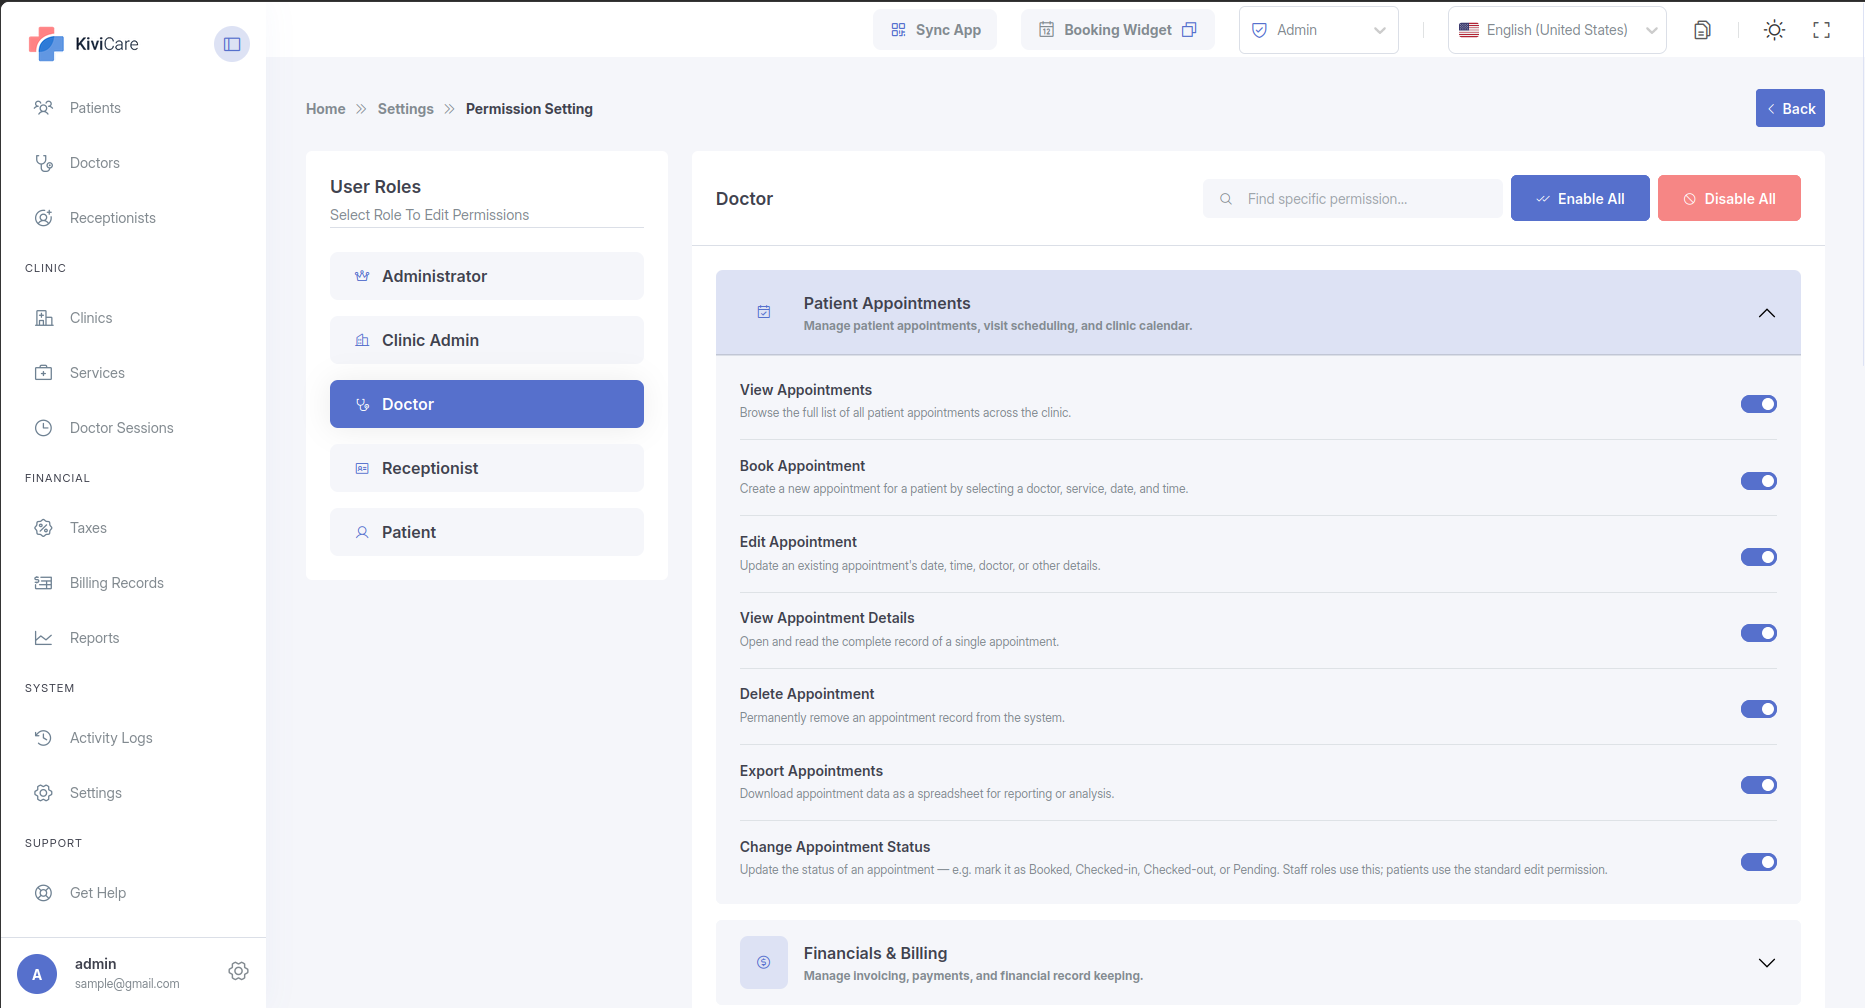
Task: Click the Services medical kit icon
Action: tap(43, 373)
